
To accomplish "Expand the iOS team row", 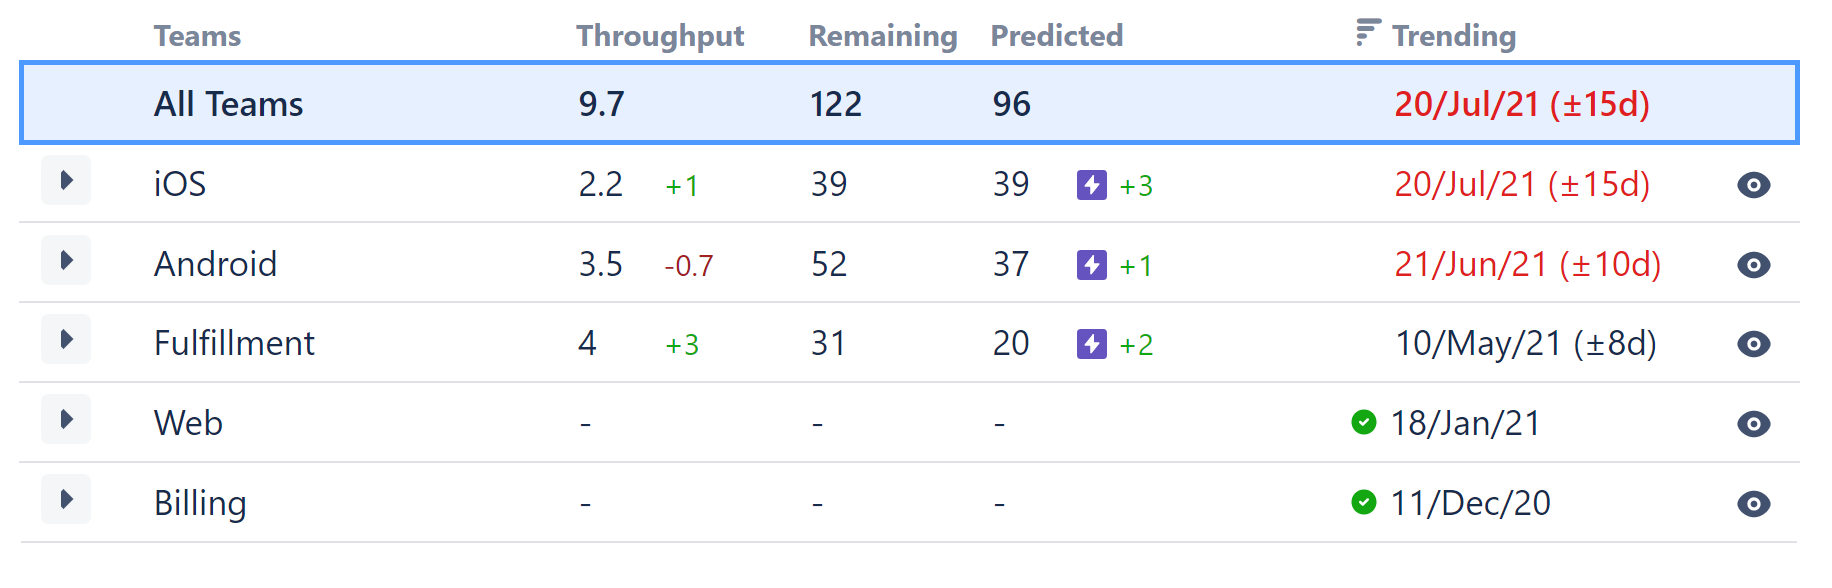I will tap(66, 181).
